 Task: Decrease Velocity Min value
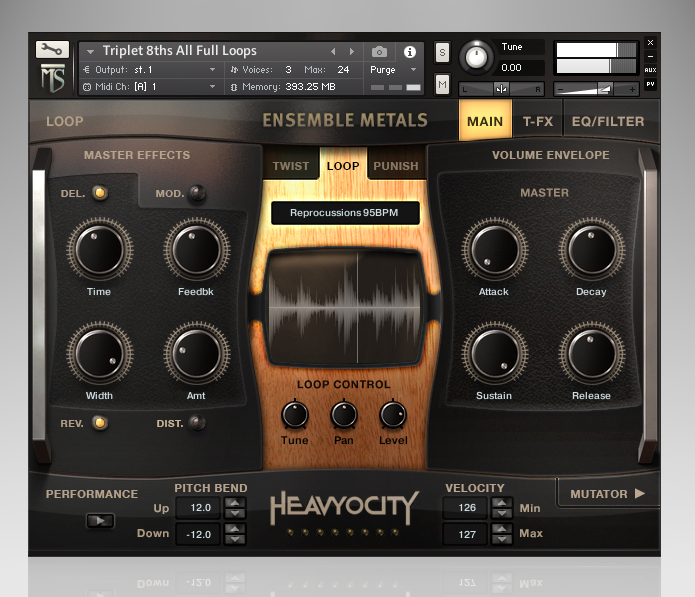coord(502,514)
